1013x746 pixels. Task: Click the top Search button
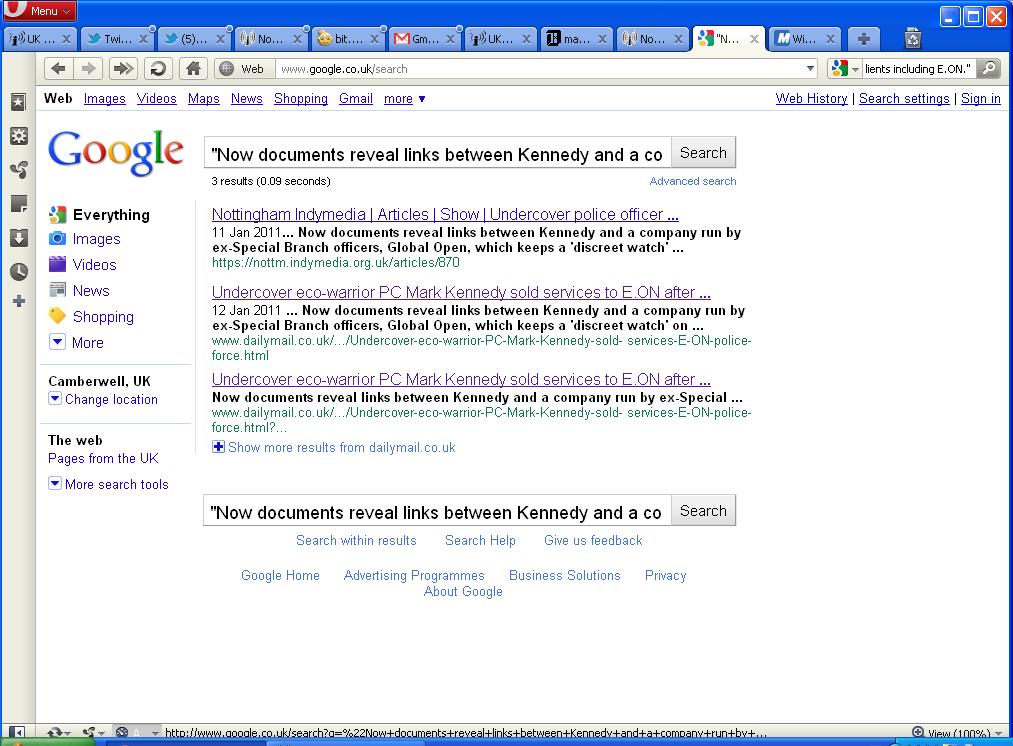(703, 153)
